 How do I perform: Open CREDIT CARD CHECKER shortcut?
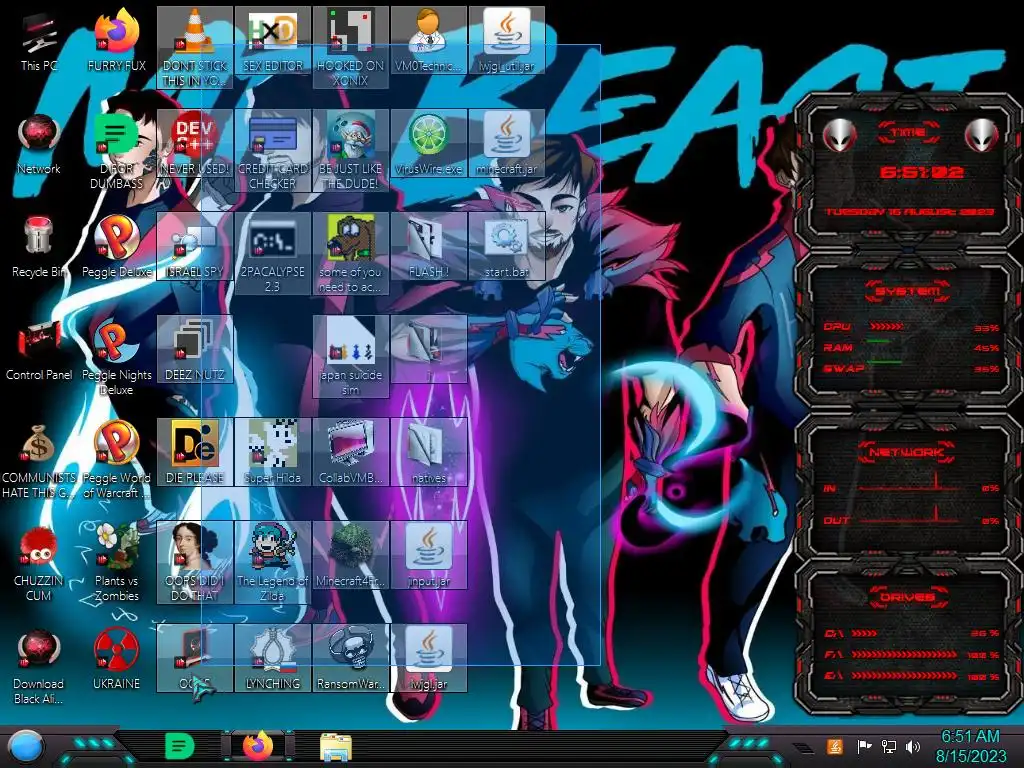tap(272, 150)
